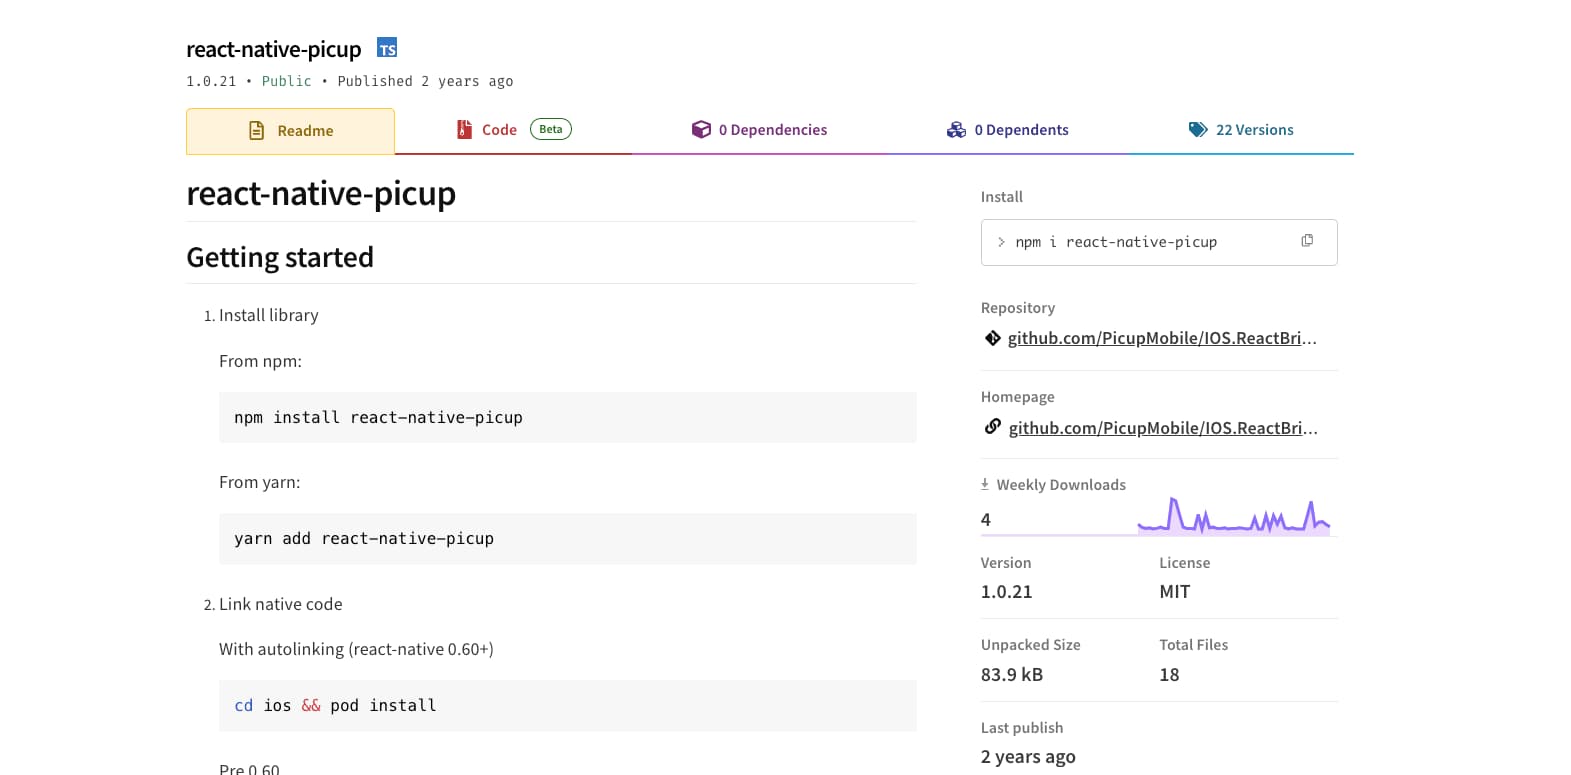Click the Code file icon
This screenshot has height=775, width=1571.
[x=464, y=129]
